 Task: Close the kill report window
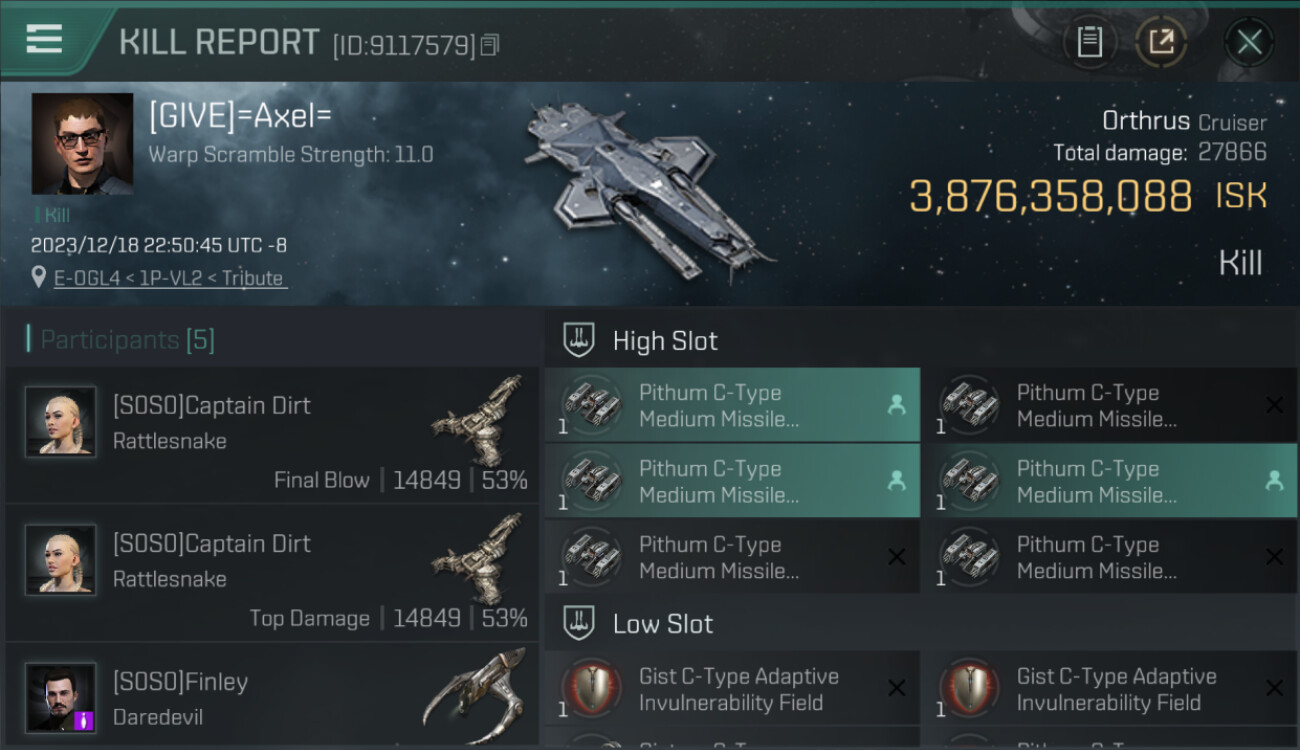tap(1249, 42)
